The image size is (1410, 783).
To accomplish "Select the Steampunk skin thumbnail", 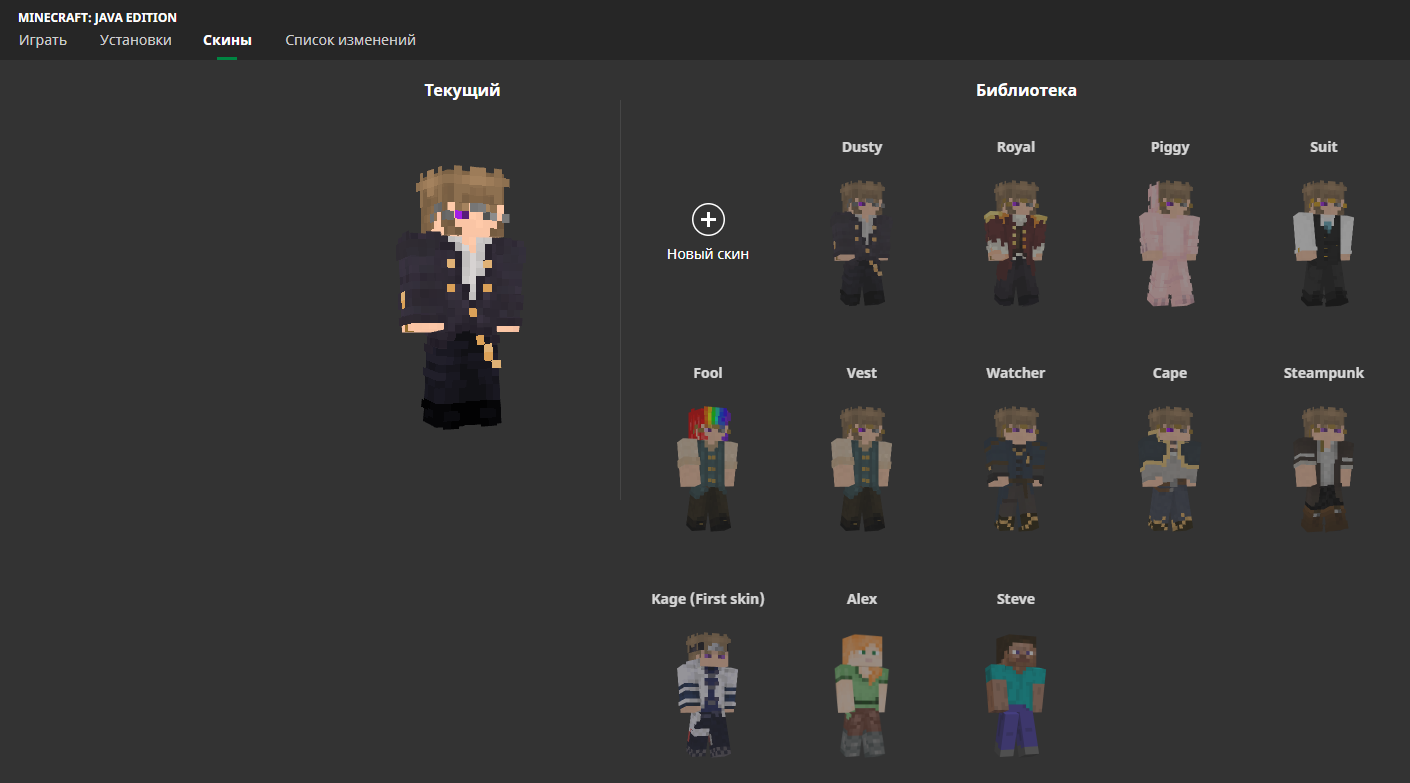I will pos(1323,469).
